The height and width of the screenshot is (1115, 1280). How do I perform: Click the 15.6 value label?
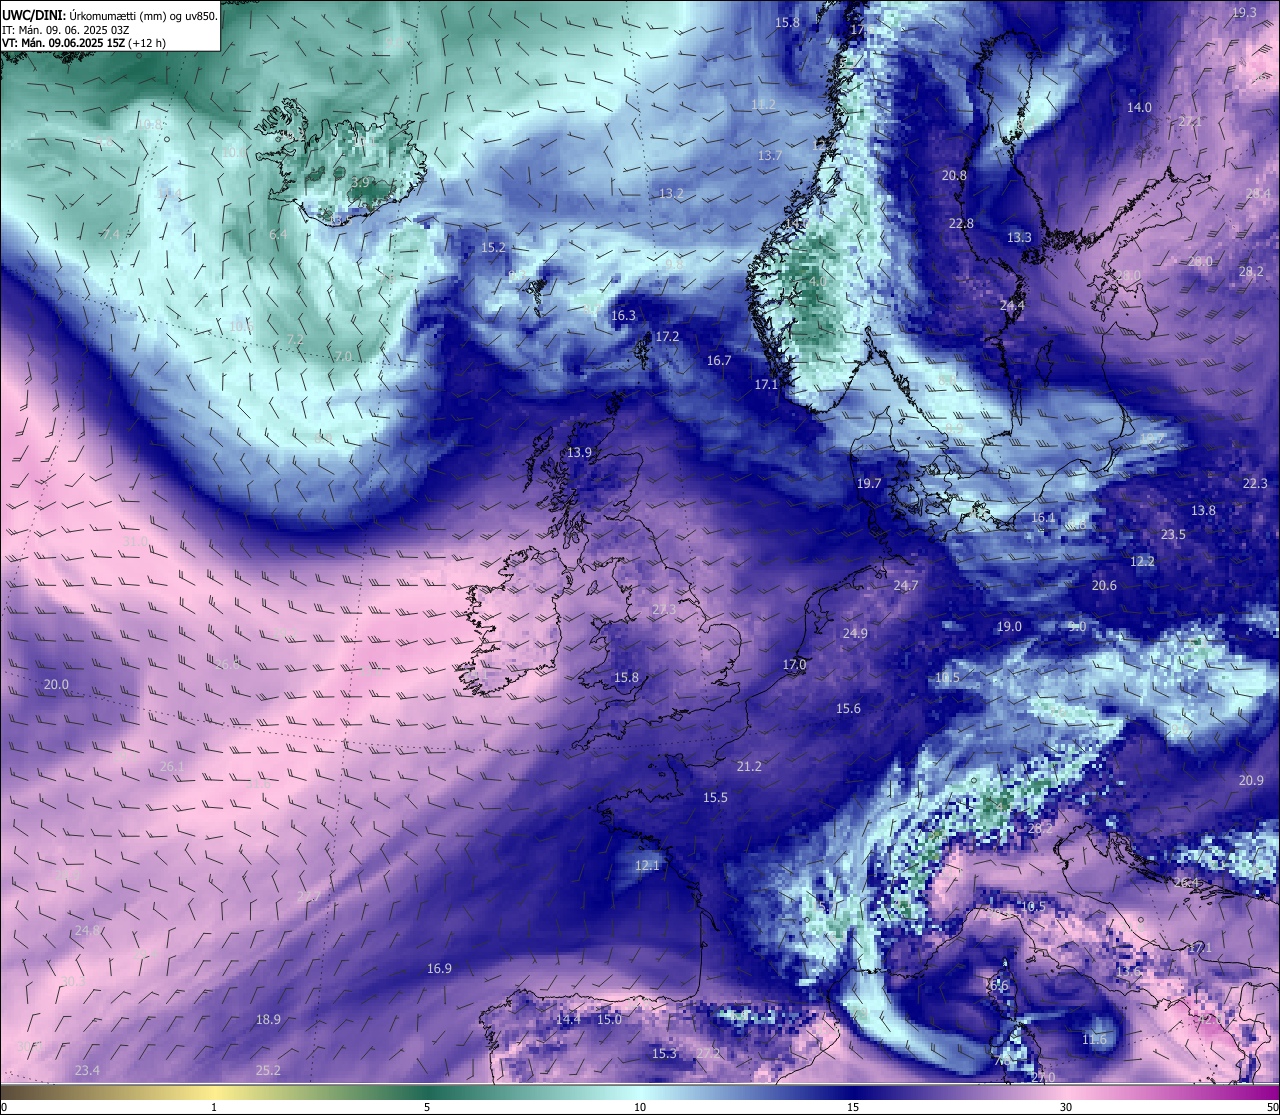[848, 709]
